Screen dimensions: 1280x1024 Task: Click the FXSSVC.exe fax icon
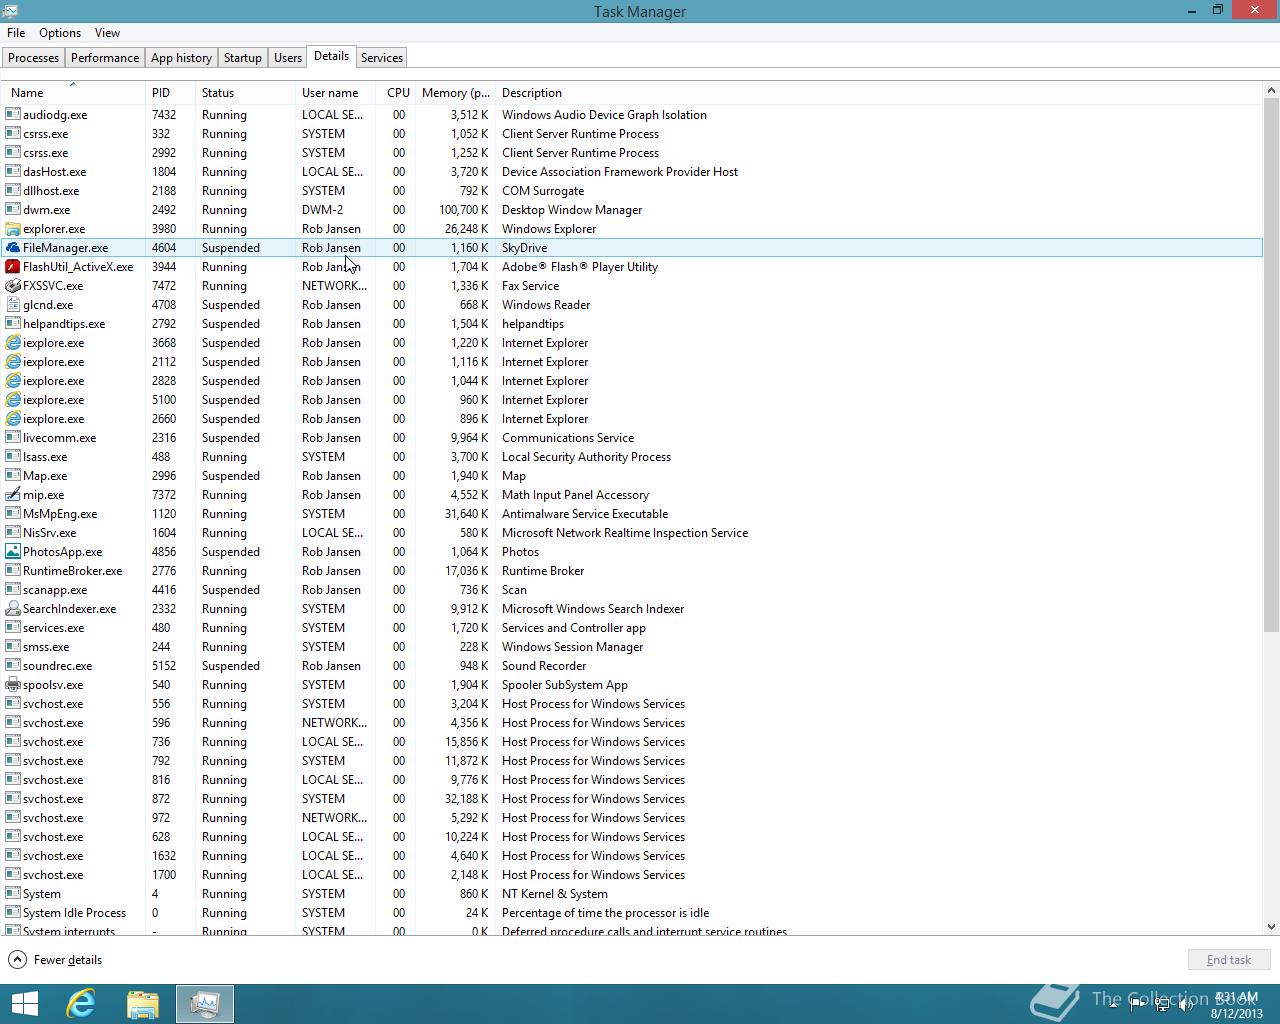pos(13,285)
